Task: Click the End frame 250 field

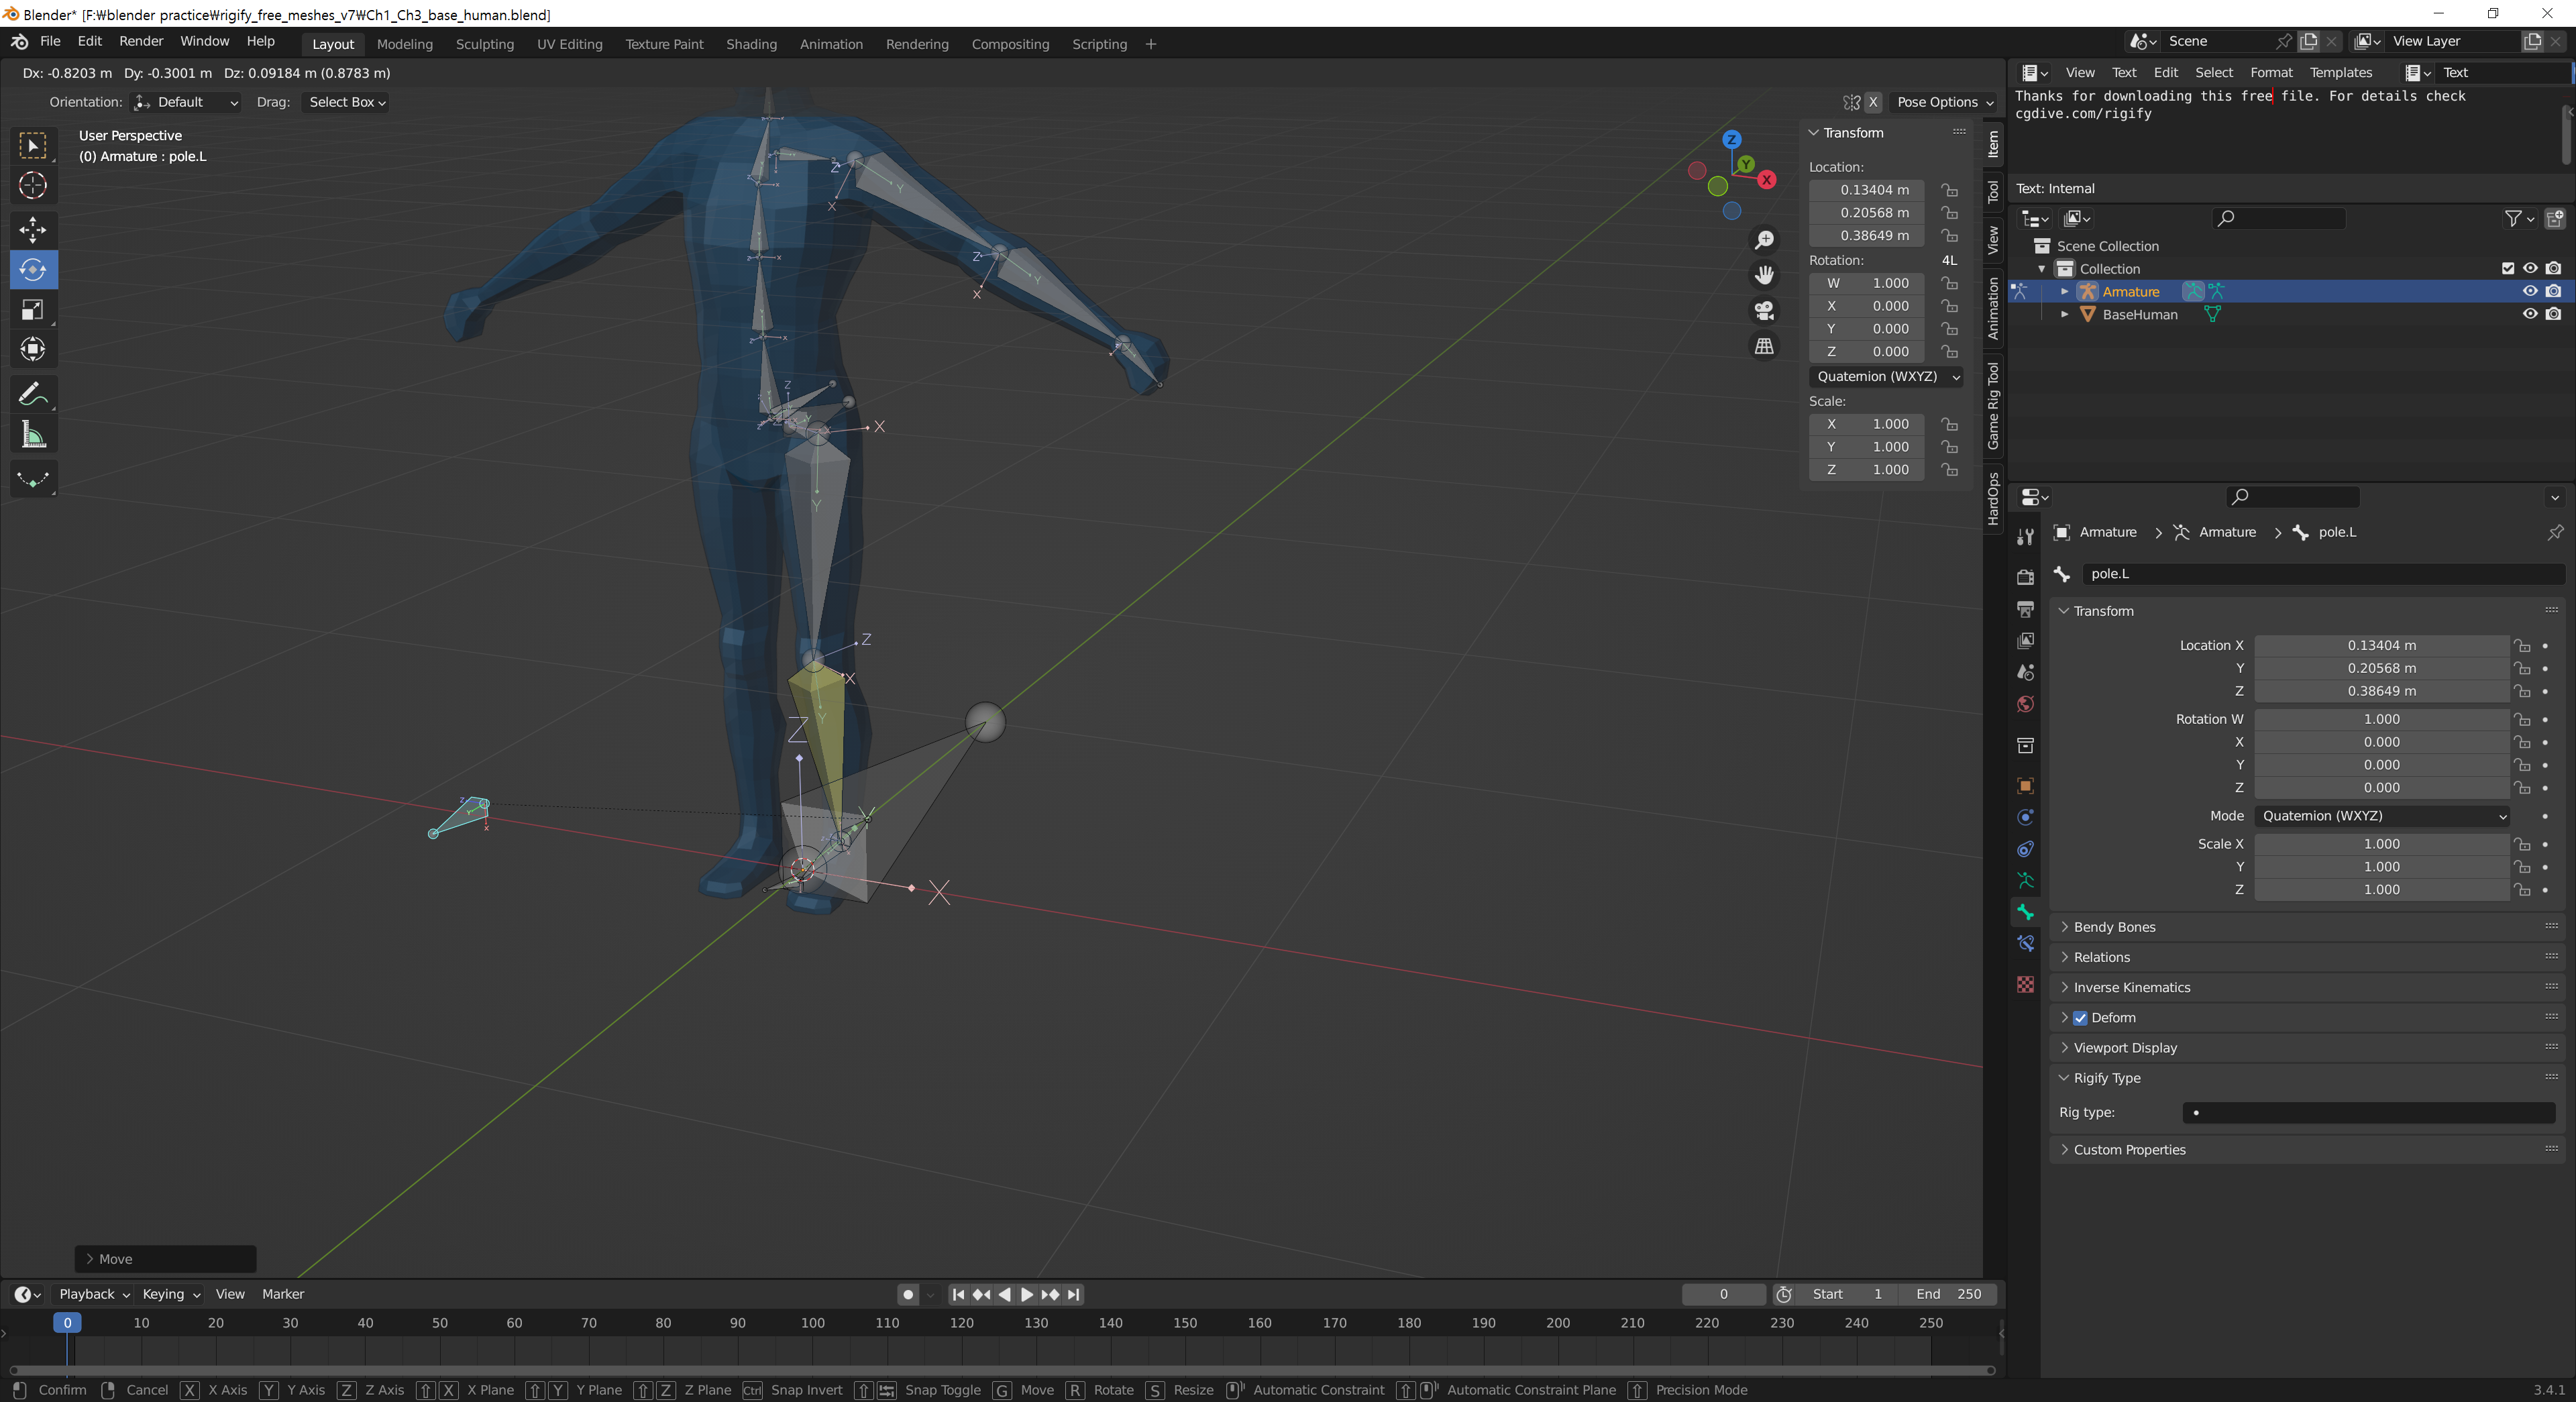Action: point(1947,1294)
